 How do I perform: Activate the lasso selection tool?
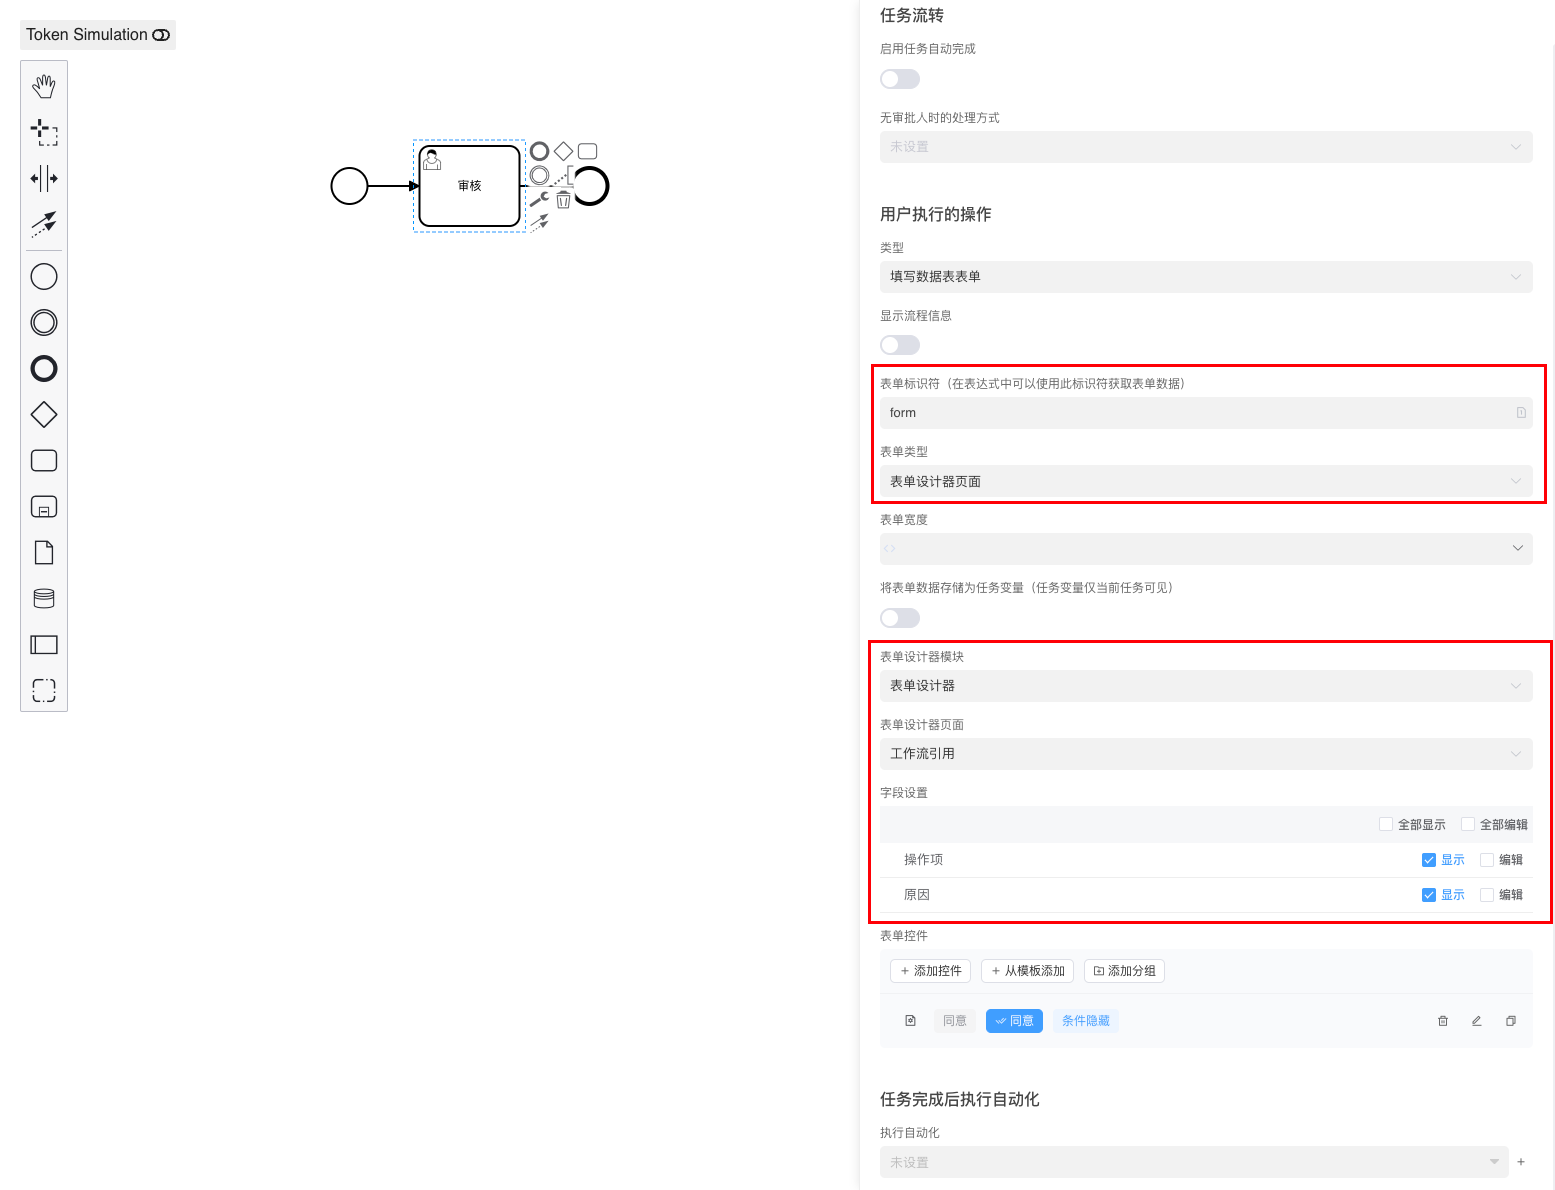[44, 132]
